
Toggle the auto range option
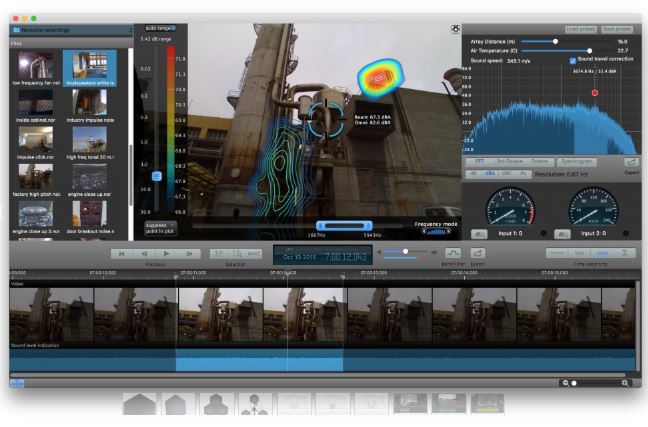coord(158,28)
